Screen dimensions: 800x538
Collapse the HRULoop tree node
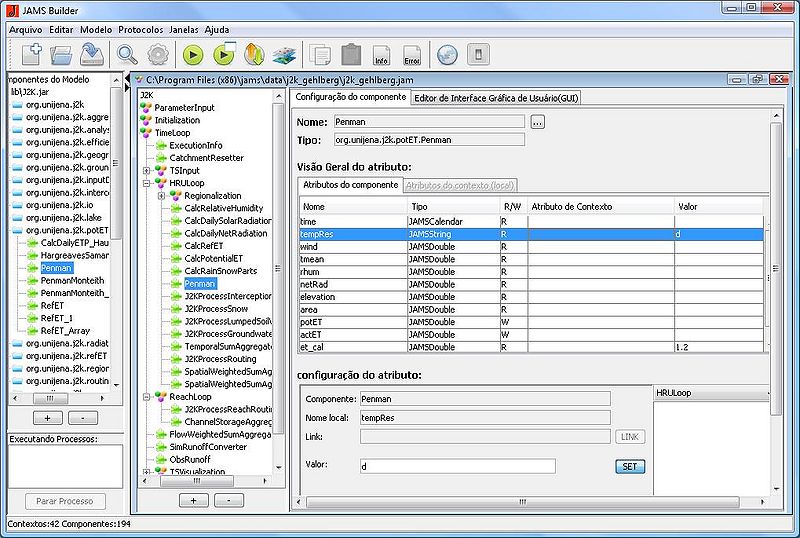147,184
